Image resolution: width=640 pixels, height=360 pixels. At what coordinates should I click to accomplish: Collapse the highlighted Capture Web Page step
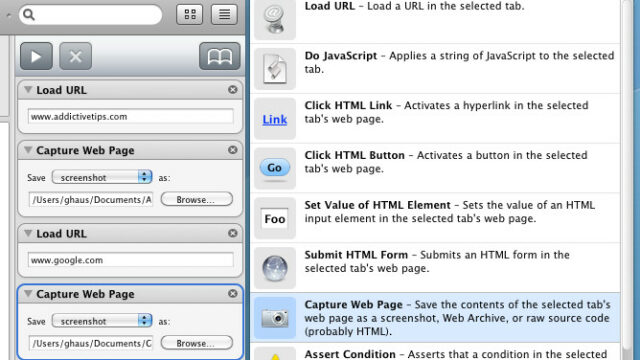coord(28,293)
